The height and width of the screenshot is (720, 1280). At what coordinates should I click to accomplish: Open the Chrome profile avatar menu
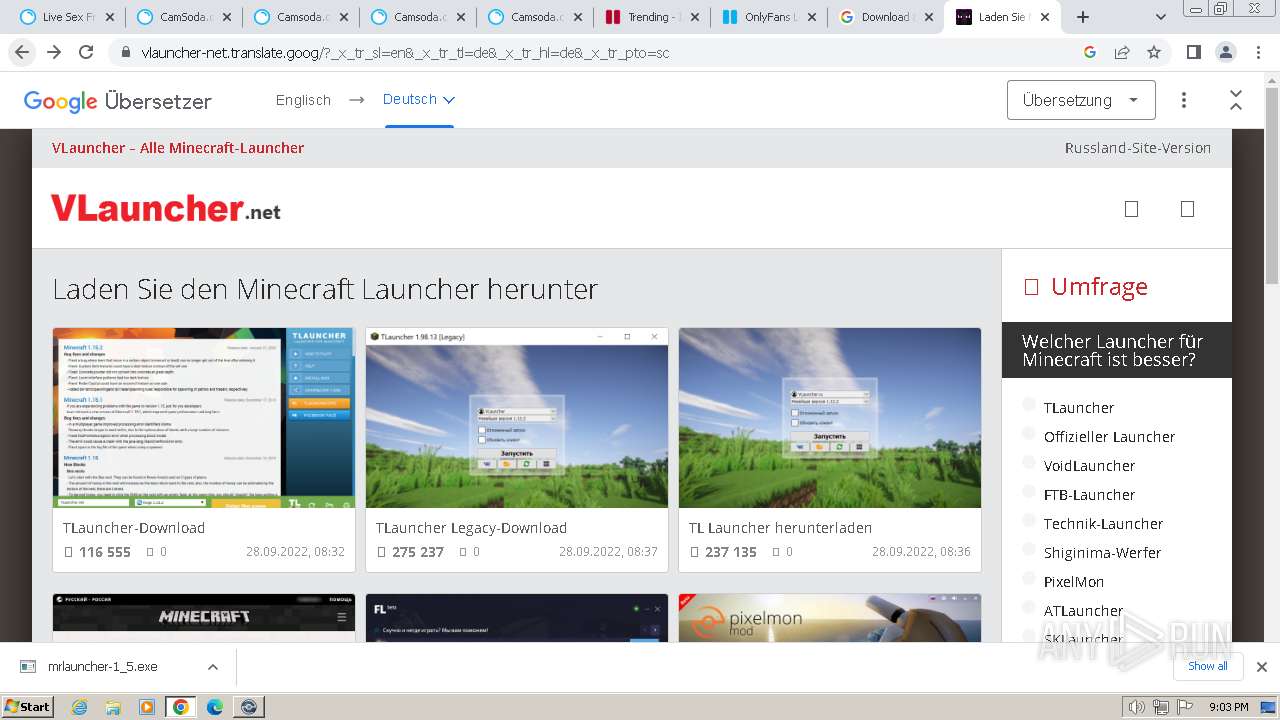pos(1225,52)
